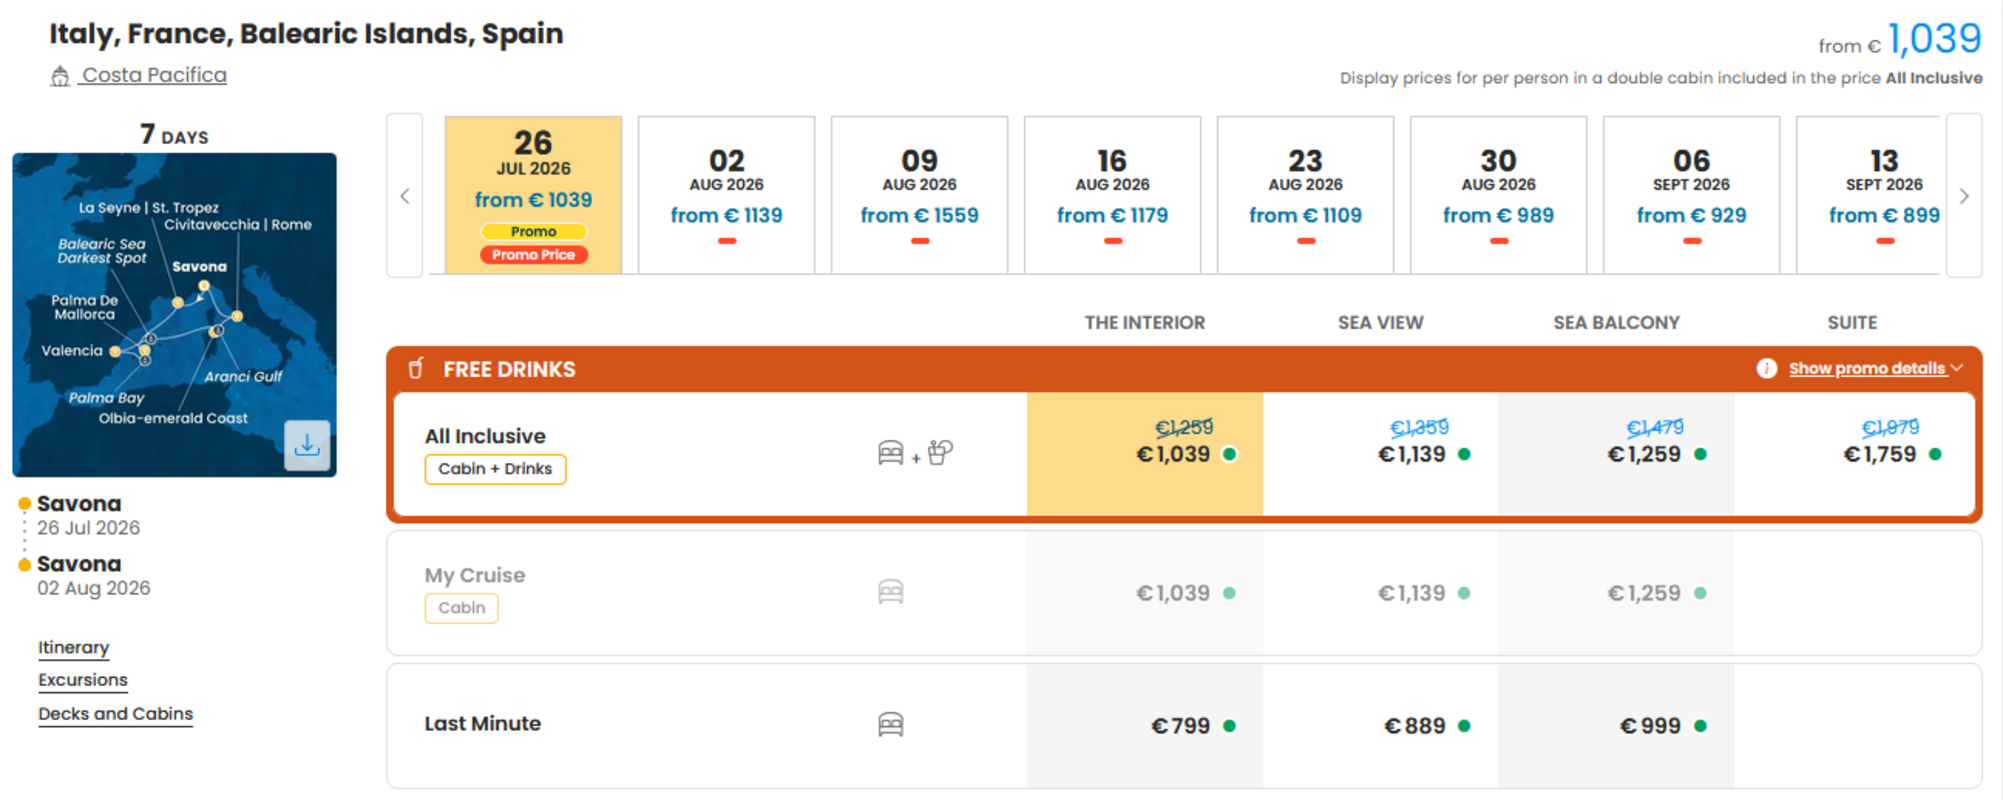Click the Show promo details link
The width and height of the screenshot is (2003, 800).
(x=1867, y=368)
